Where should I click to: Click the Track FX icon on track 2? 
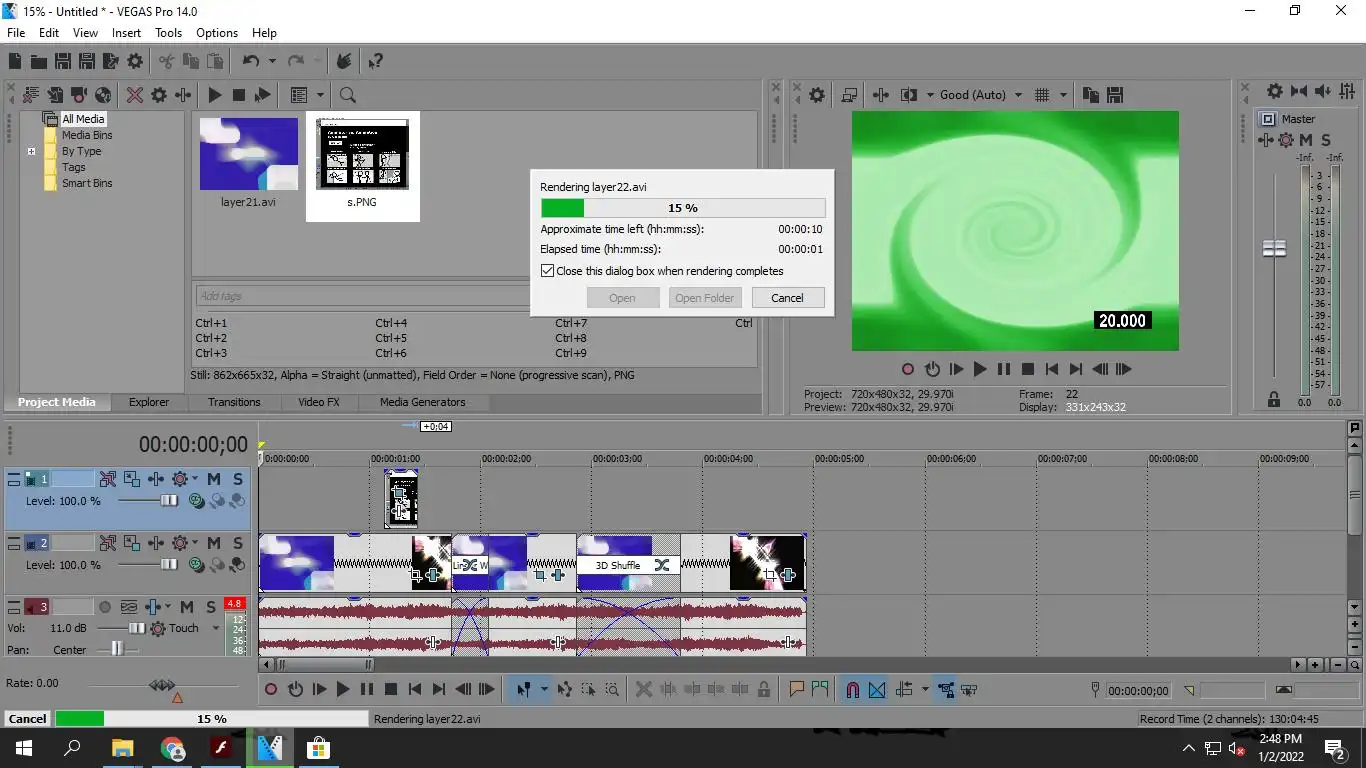point(155,543)
